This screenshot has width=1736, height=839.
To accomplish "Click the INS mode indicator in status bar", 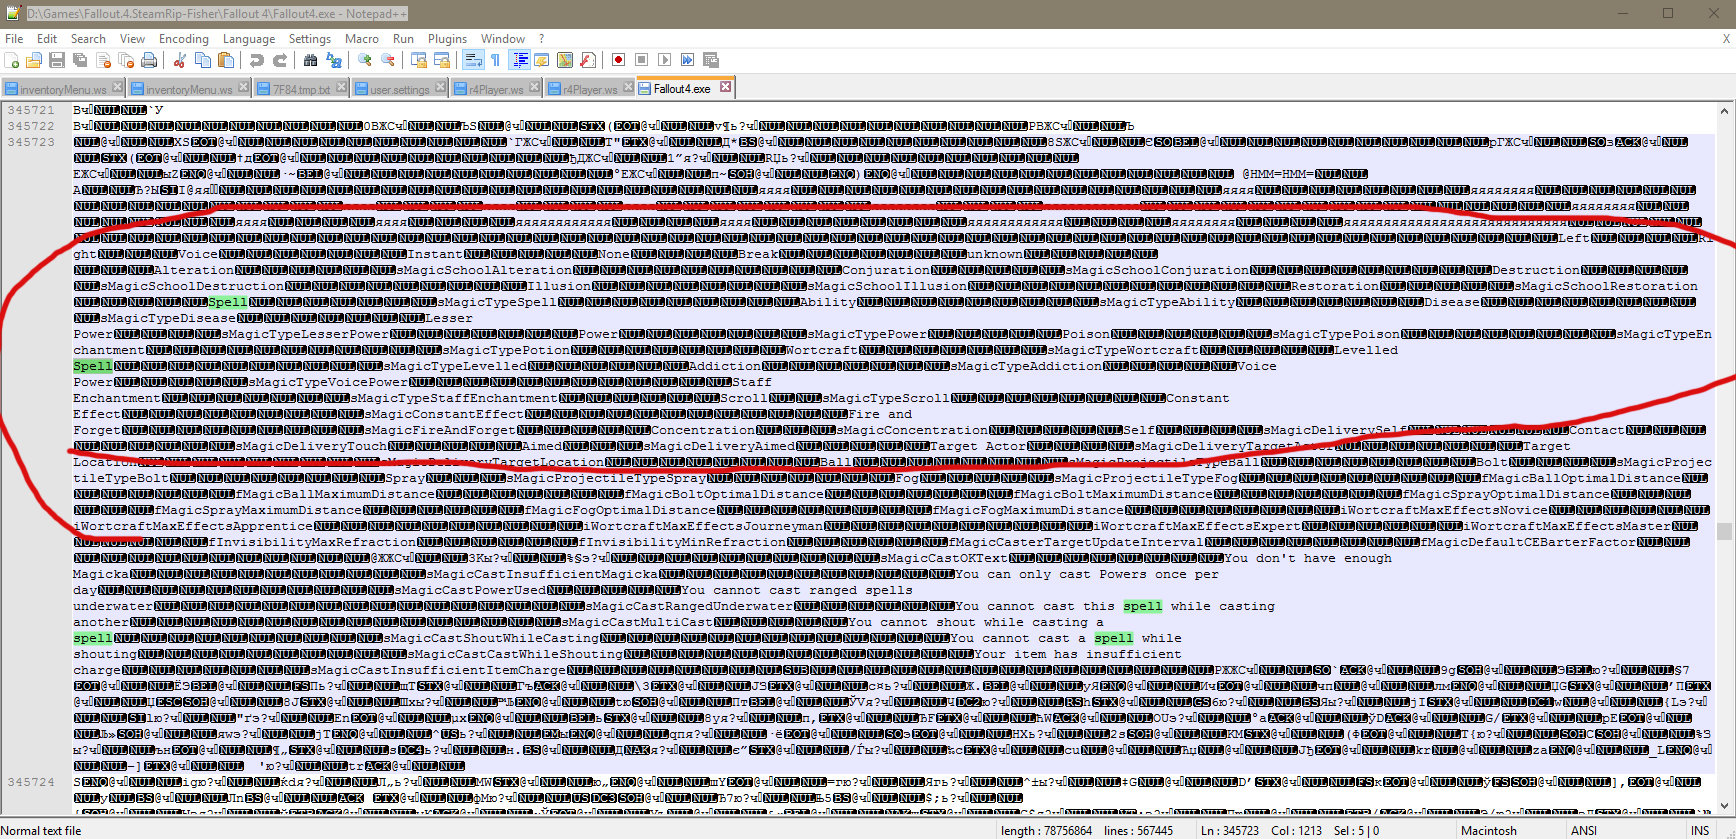I will click(x=1700, y=830).
